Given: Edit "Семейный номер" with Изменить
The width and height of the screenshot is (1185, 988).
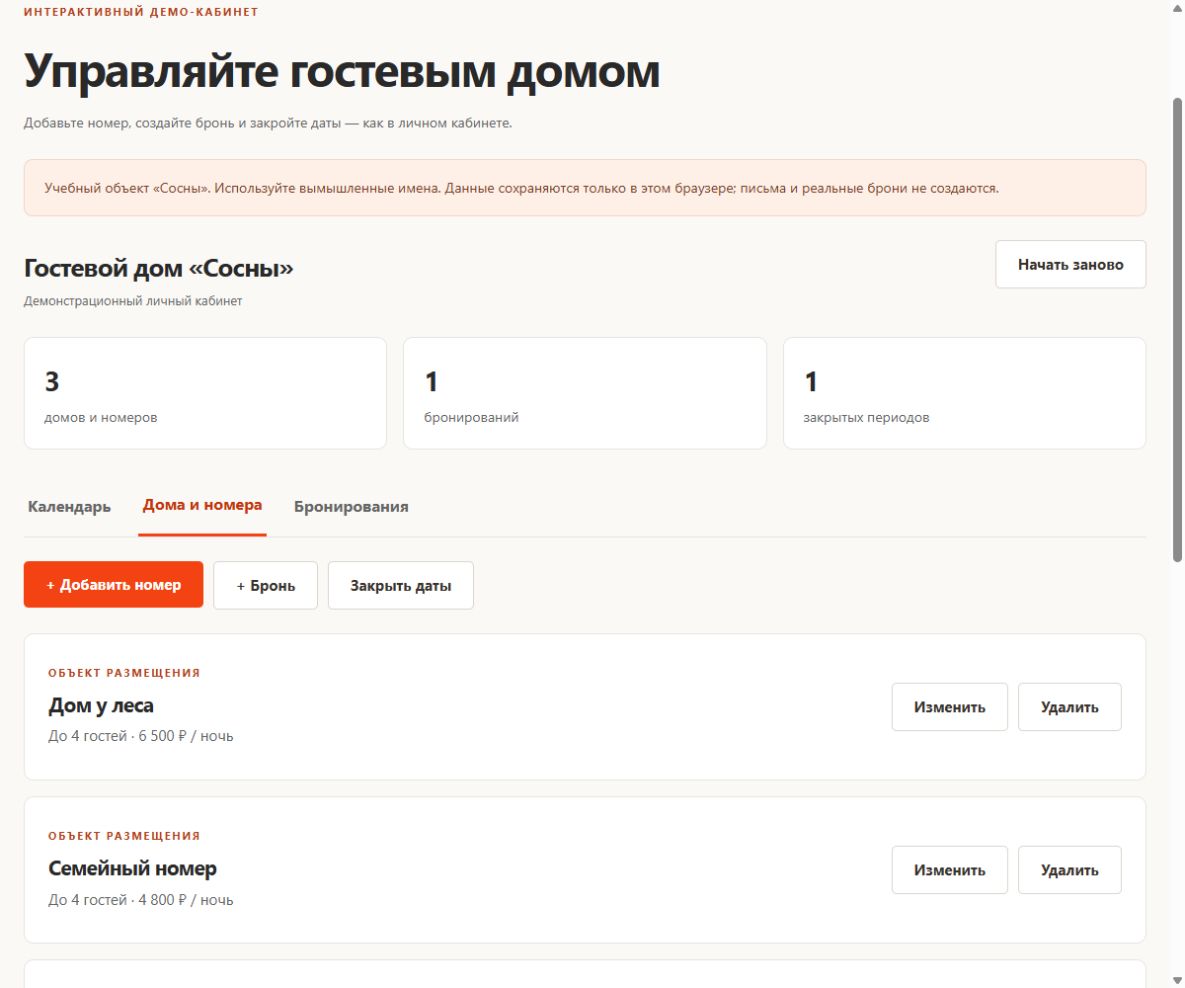Looking at the screenshot, I should 949,870.
